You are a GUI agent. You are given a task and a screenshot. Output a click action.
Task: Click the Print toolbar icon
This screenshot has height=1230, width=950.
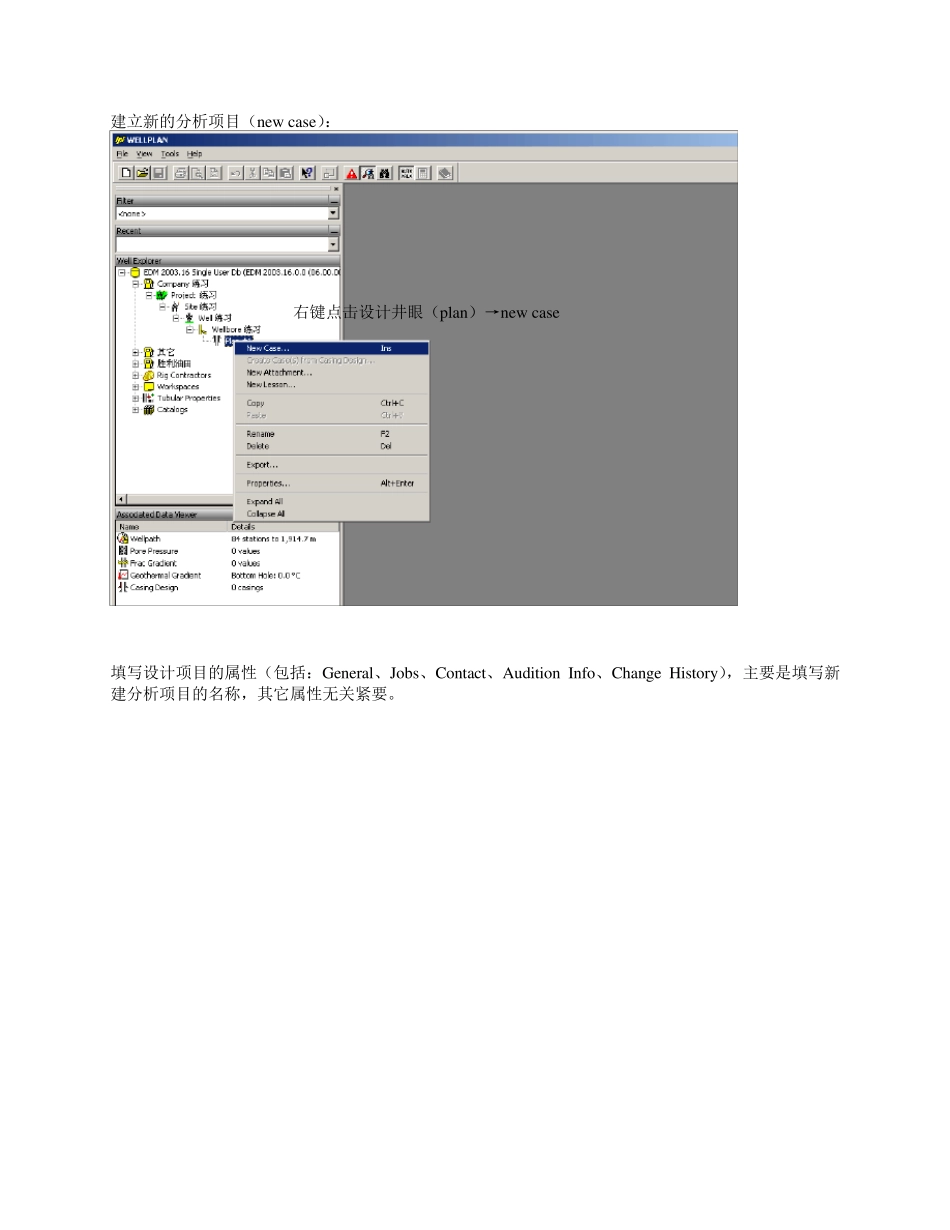point(181,173)
